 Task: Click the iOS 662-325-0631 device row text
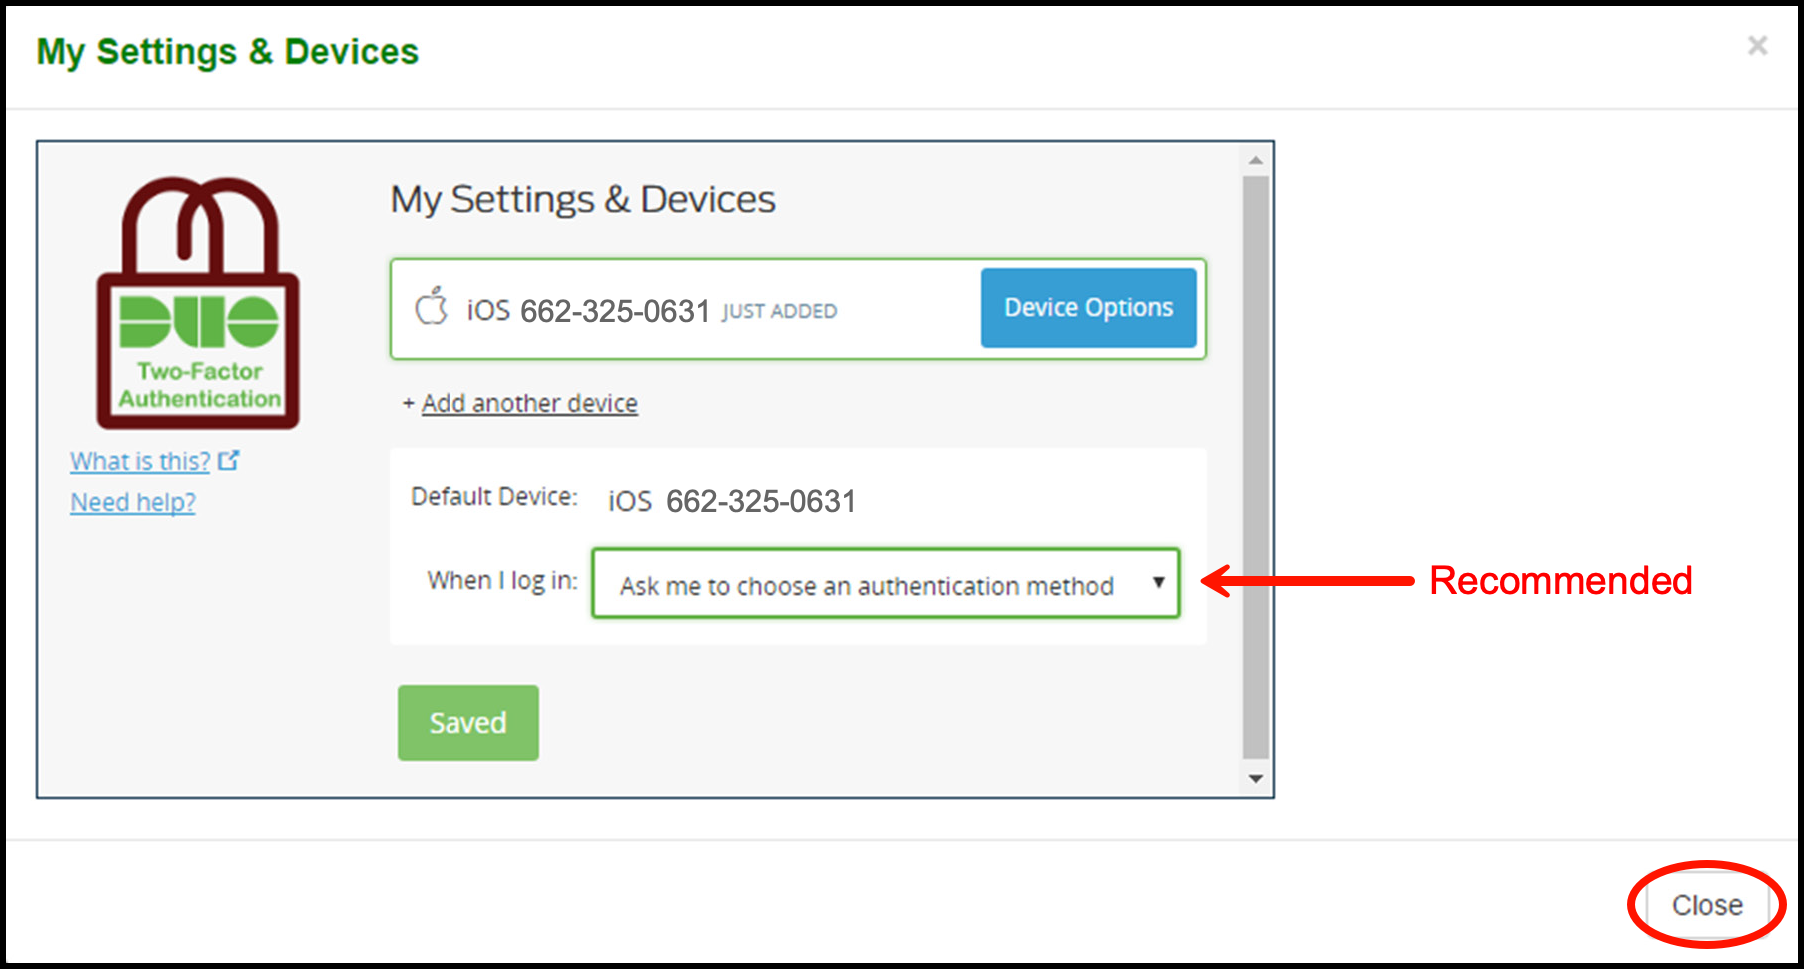click(588, 311)
